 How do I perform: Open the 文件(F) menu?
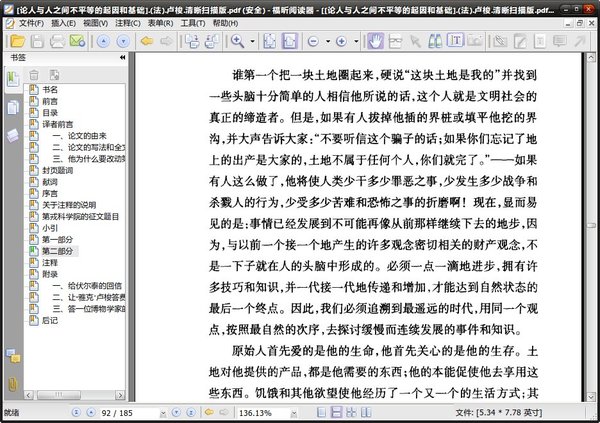point(30,21)
